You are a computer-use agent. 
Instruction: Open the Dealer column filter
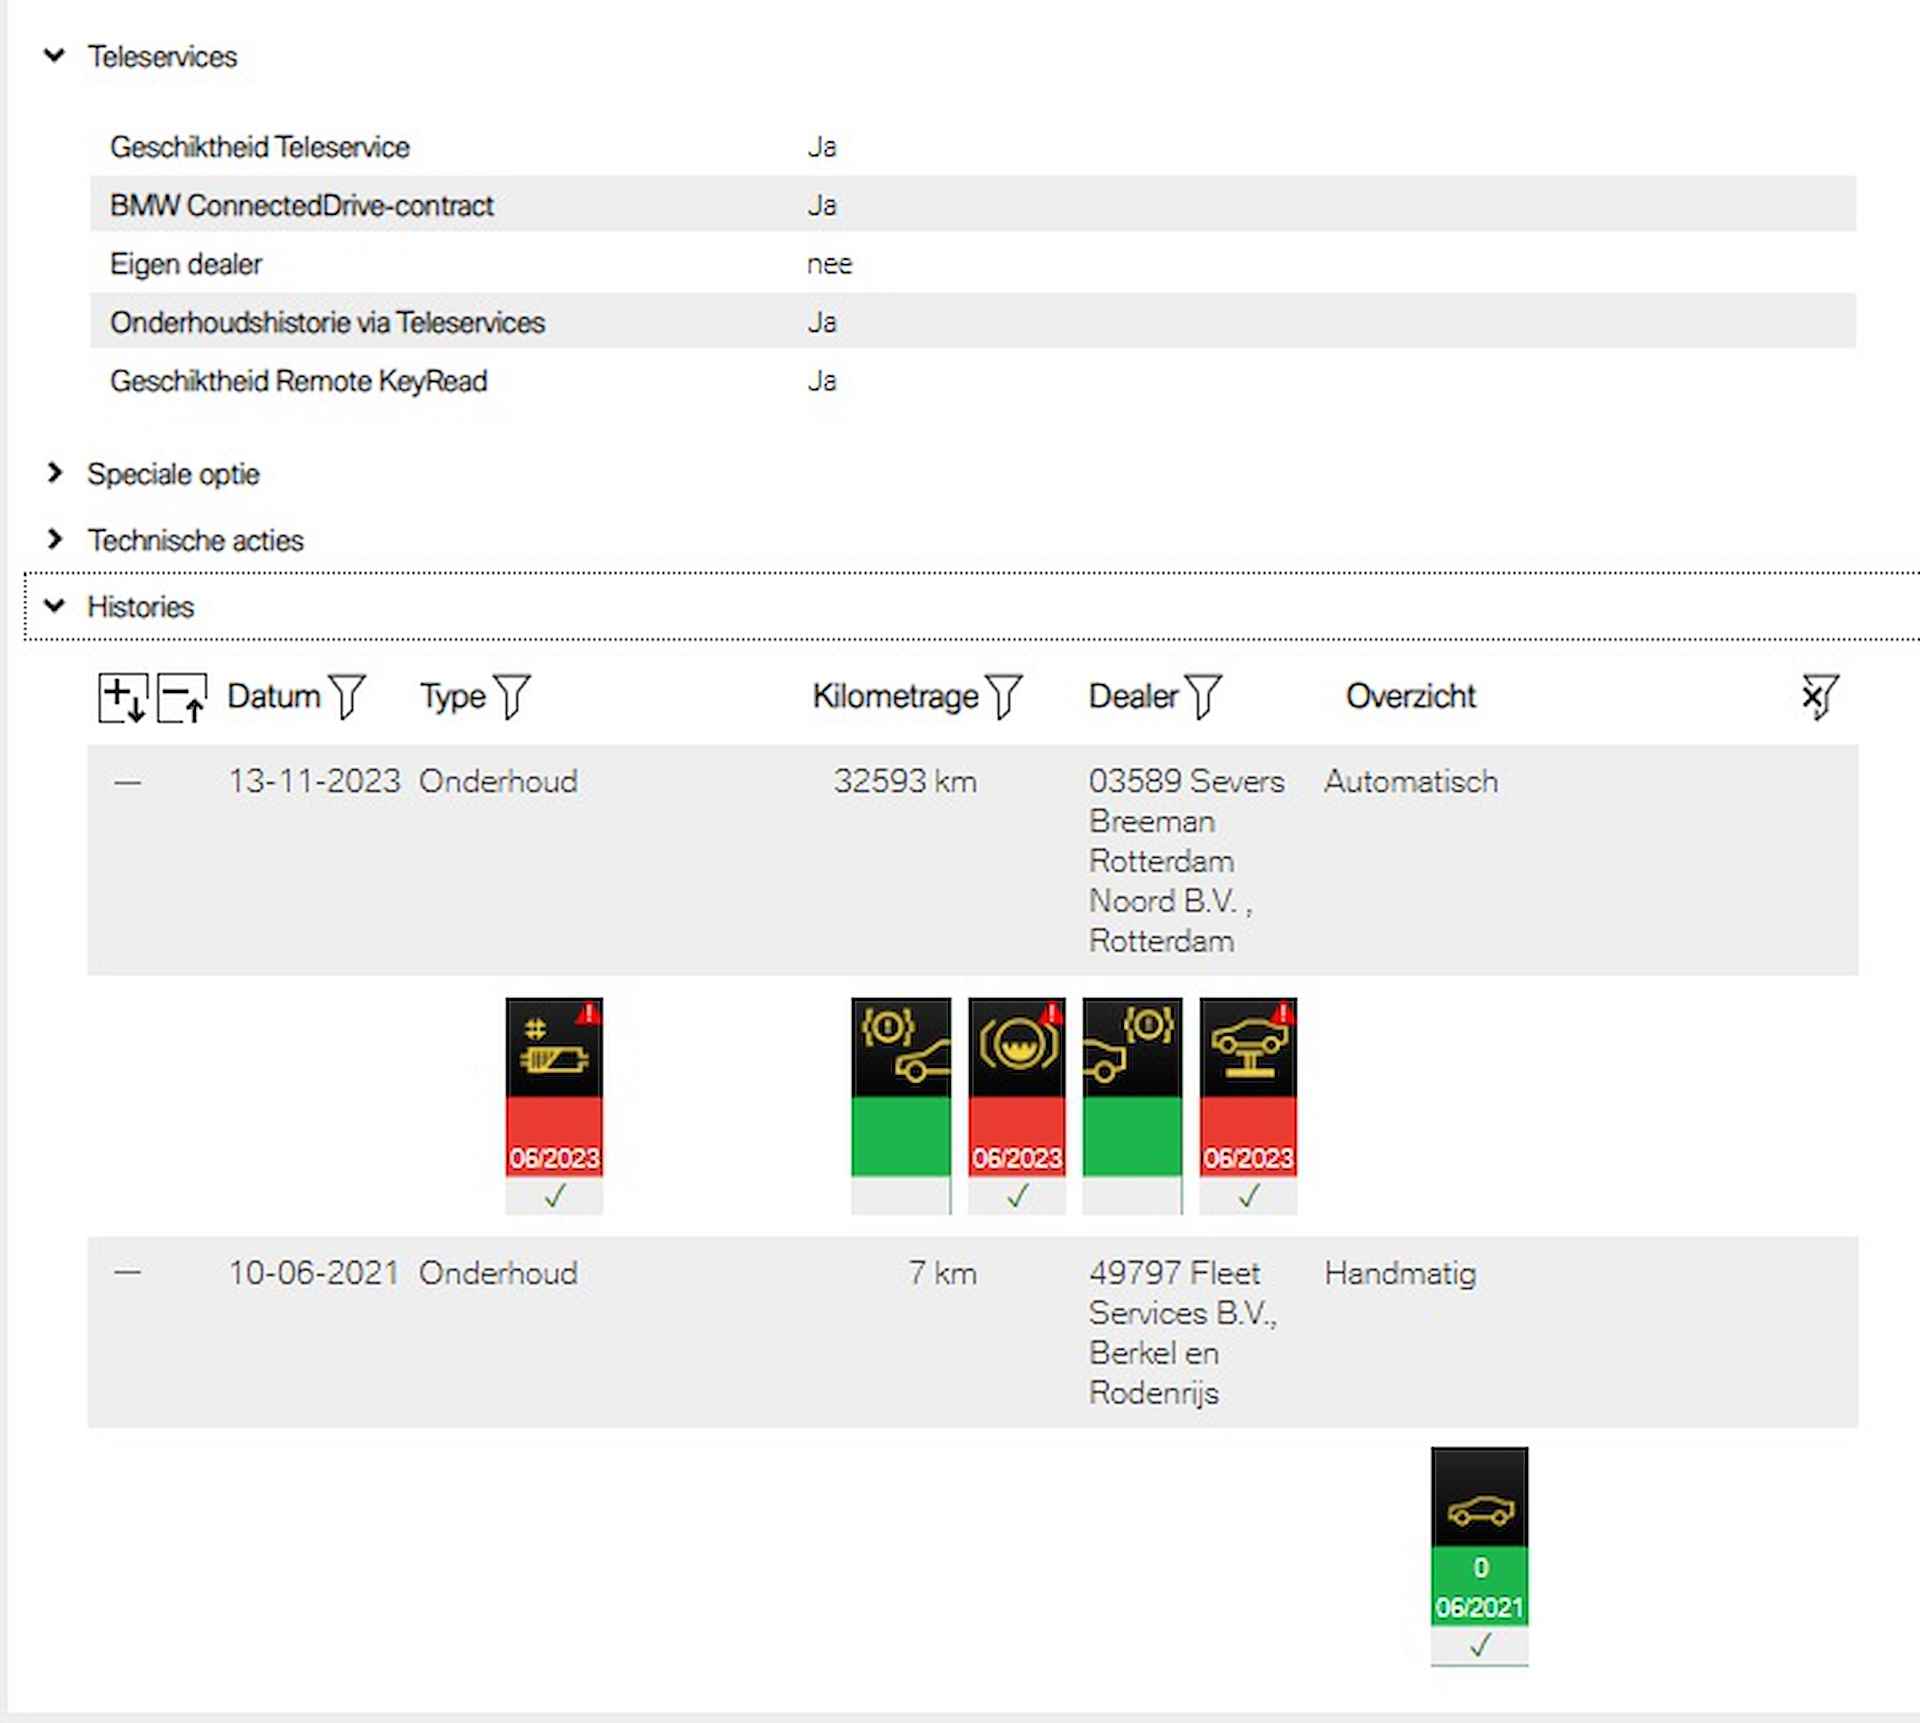click(1204, 696)
